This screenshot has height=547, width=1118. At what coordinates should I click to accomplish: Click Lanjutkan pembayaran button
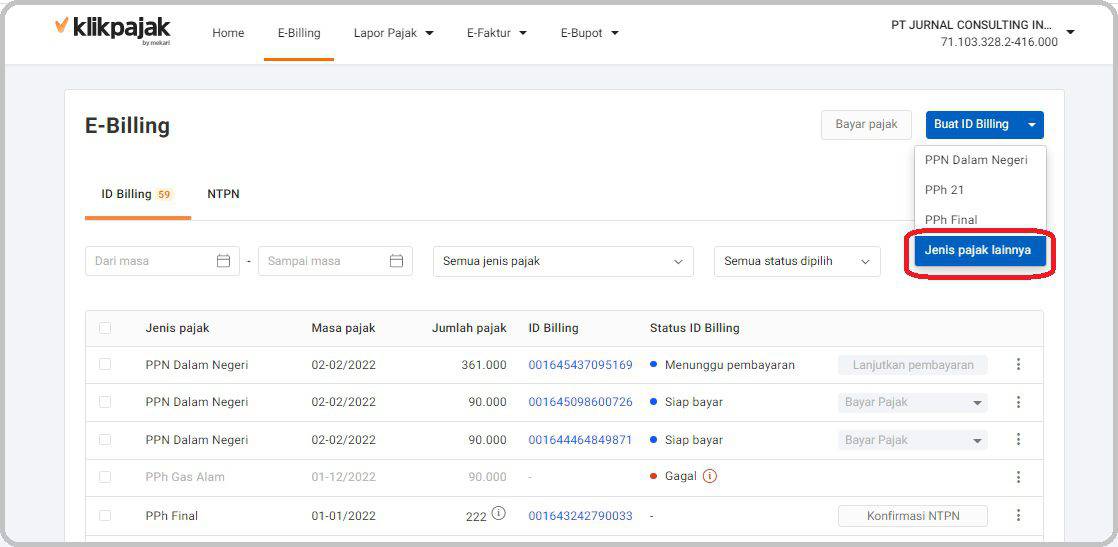coord(913,364)
